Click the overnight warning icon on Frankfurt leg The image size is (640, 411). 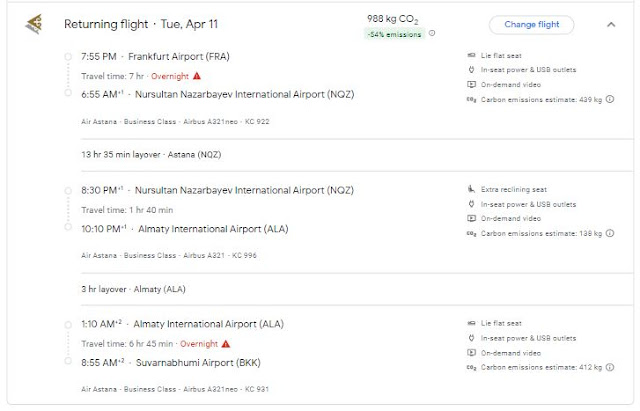click(x=196, y=75)
